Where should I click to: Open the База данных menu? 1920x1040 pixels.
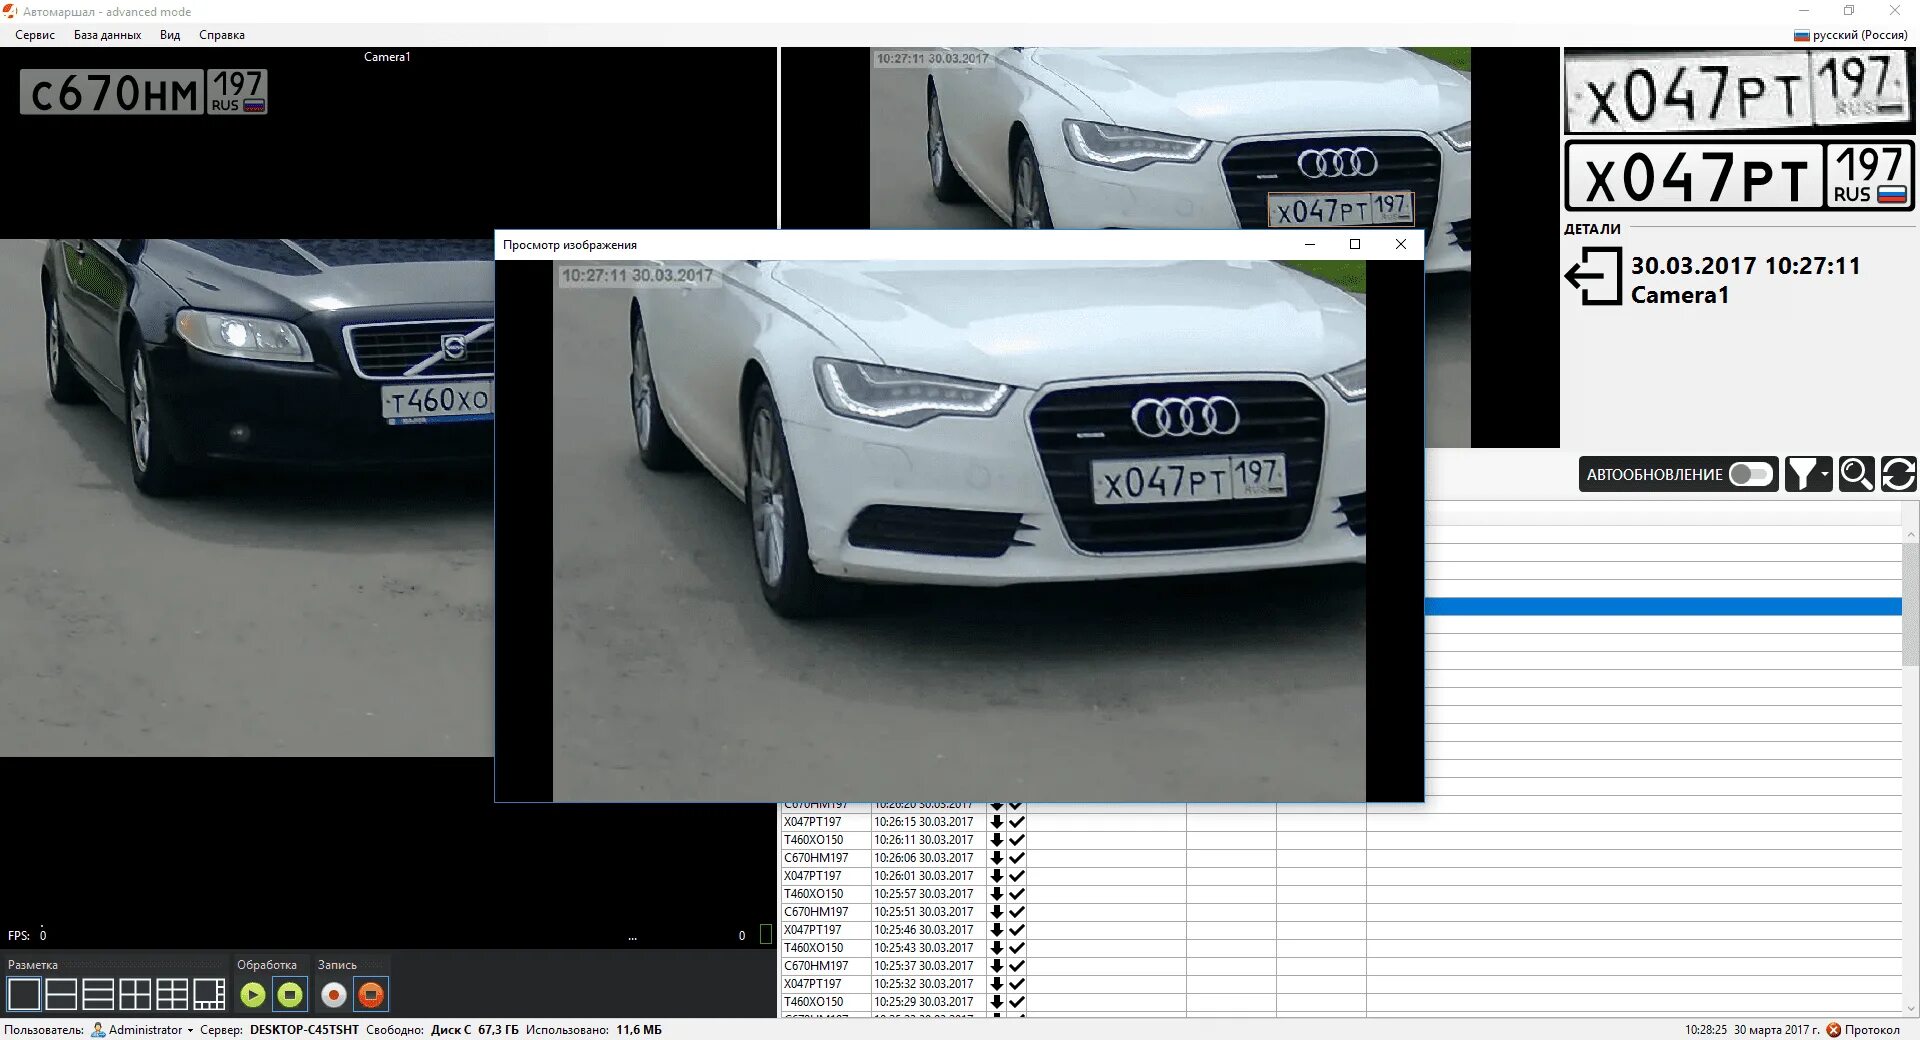(x=107, y=35)
